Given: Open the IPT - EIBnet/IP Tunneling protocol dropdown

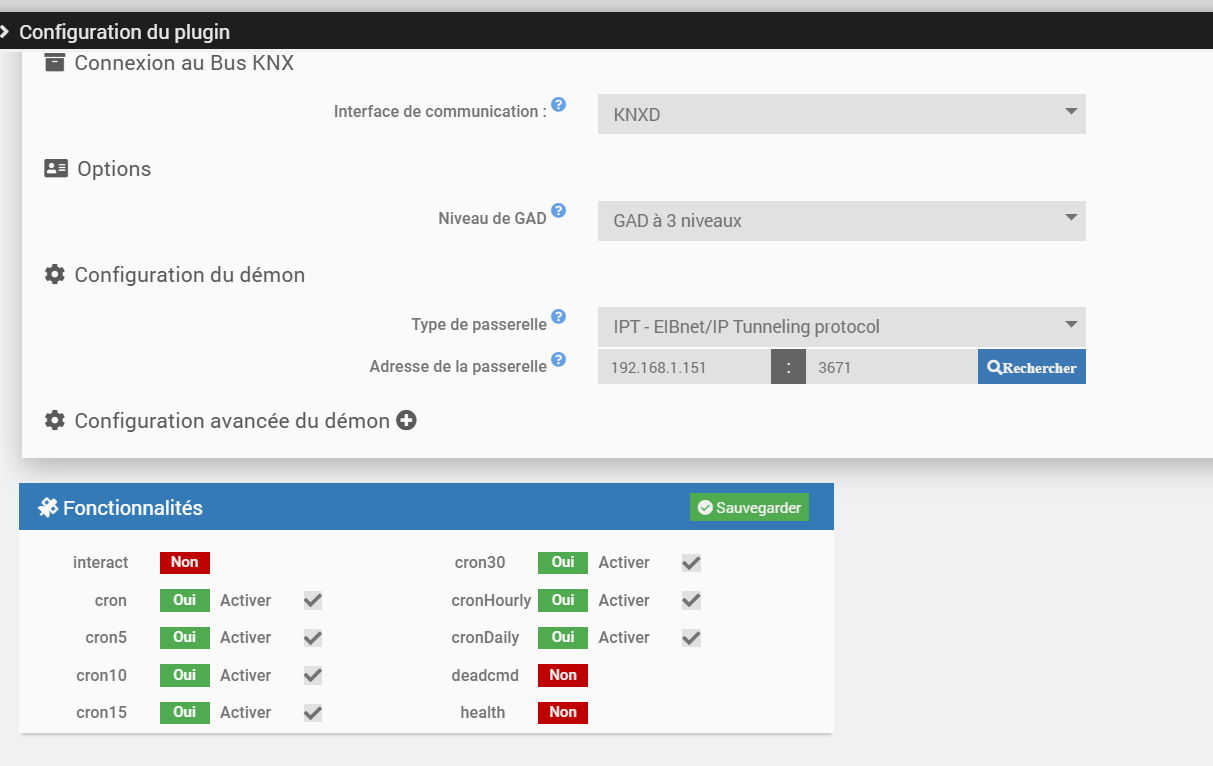Looking at the screenshot, I should click(842, 327).
